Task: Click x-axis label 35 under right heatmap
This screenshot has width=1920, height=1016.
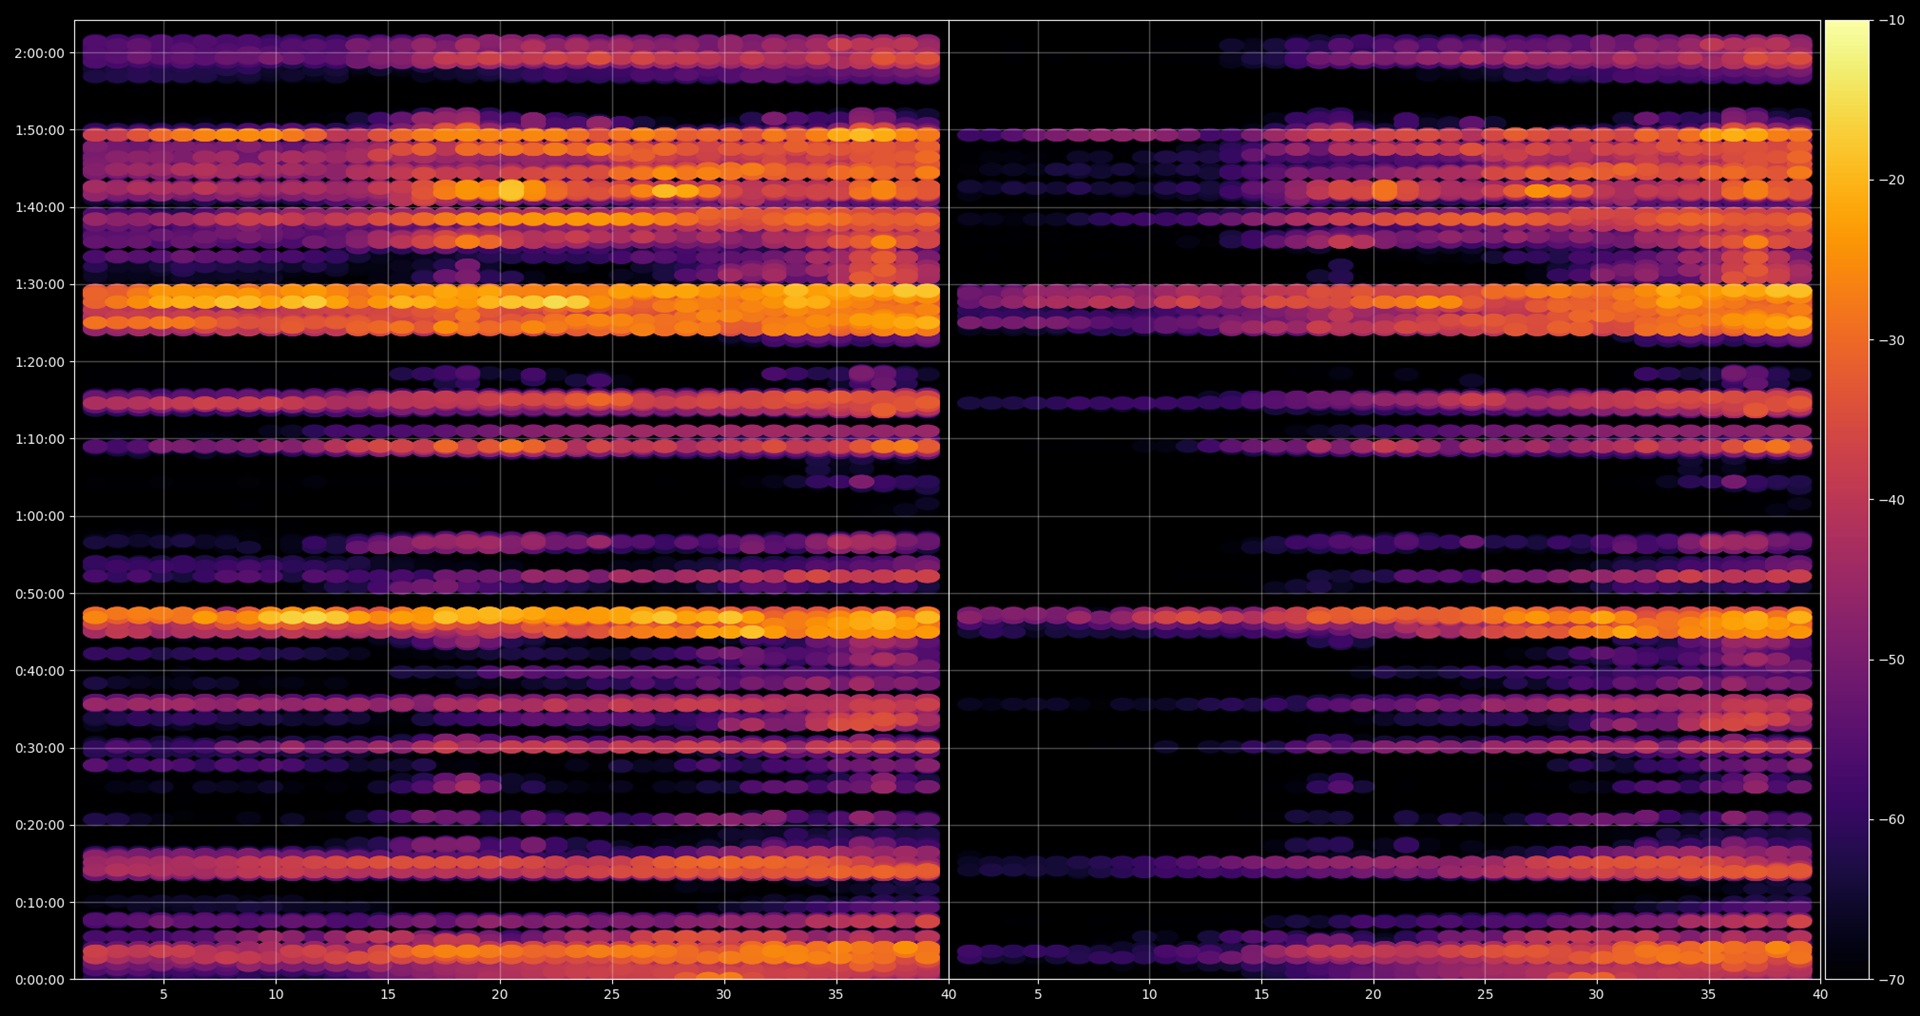Action: [1709, 994]
